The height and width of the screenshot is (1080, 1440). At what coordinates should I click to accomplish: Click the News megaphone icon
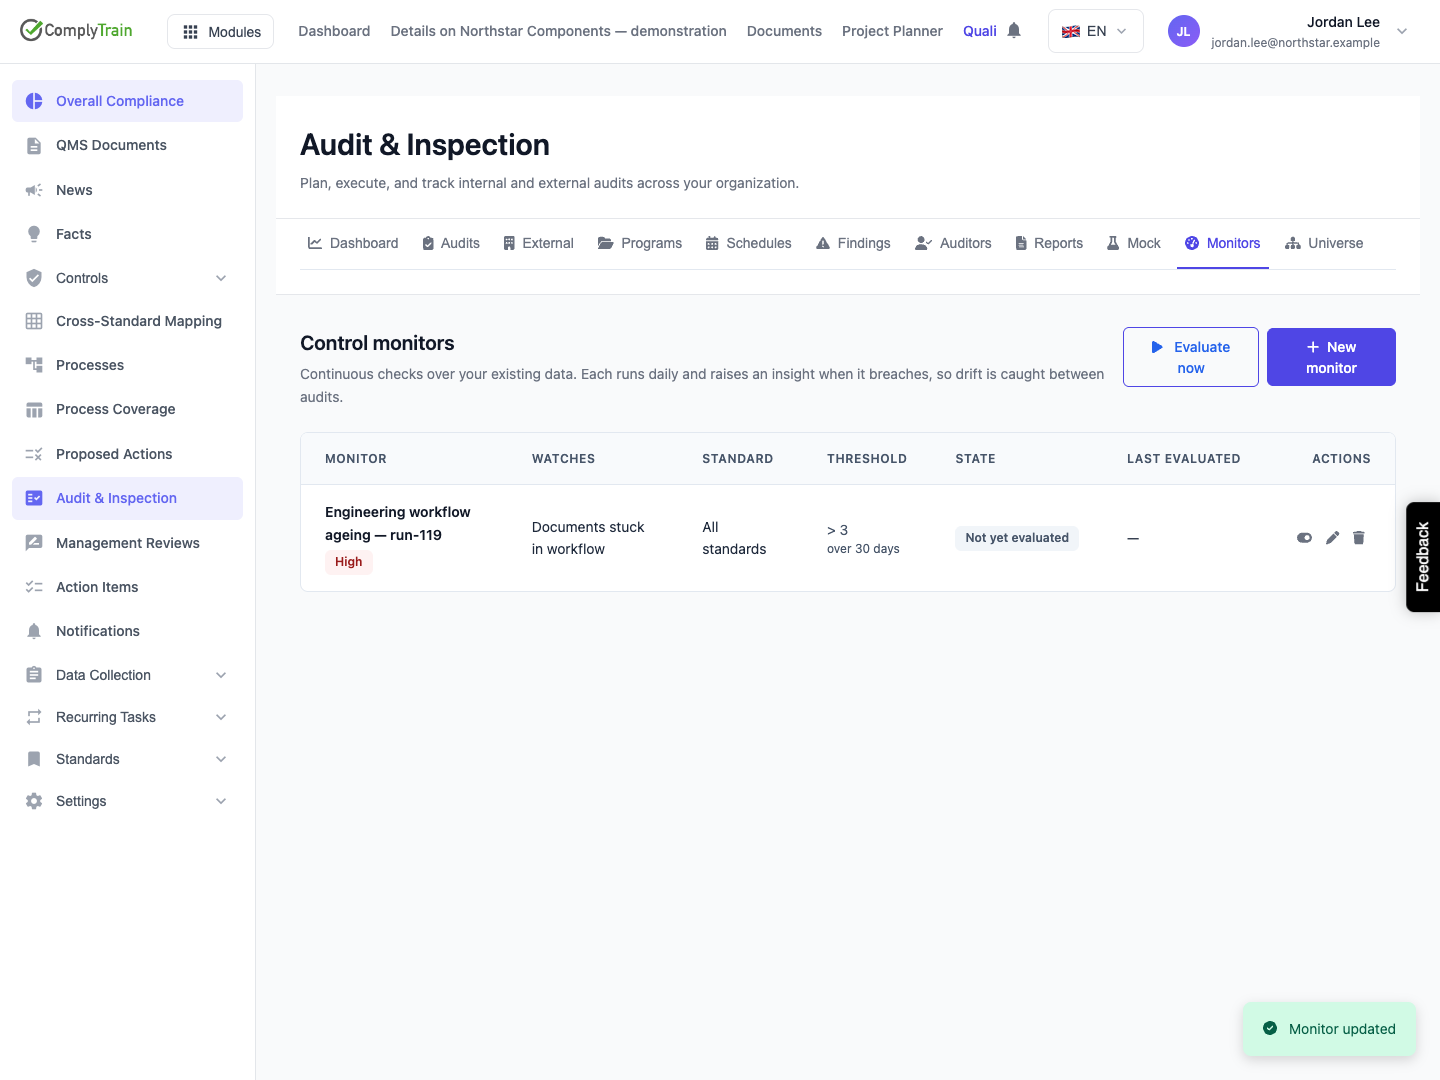pyautogui.click(x=34, y=190)
